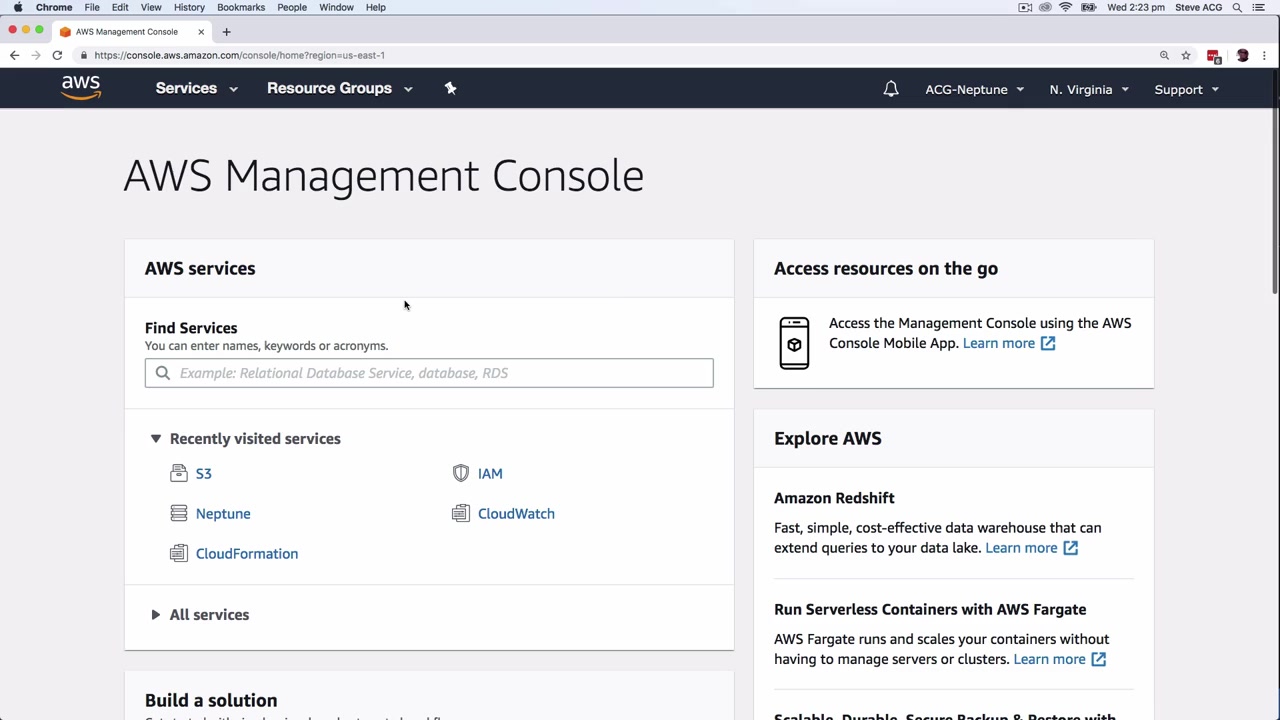Open the N. Virginia region dropdown
1280x720 pixels.
pyautogui.click(x=1088, y=89)
